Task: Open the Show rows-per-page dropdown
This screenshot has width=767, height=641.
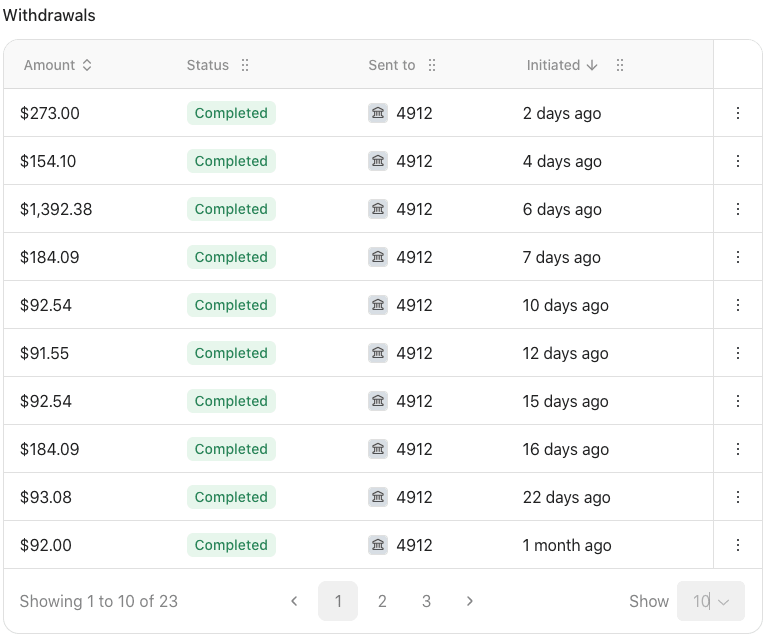Action: pyautogui.click(x=711, y=601)
